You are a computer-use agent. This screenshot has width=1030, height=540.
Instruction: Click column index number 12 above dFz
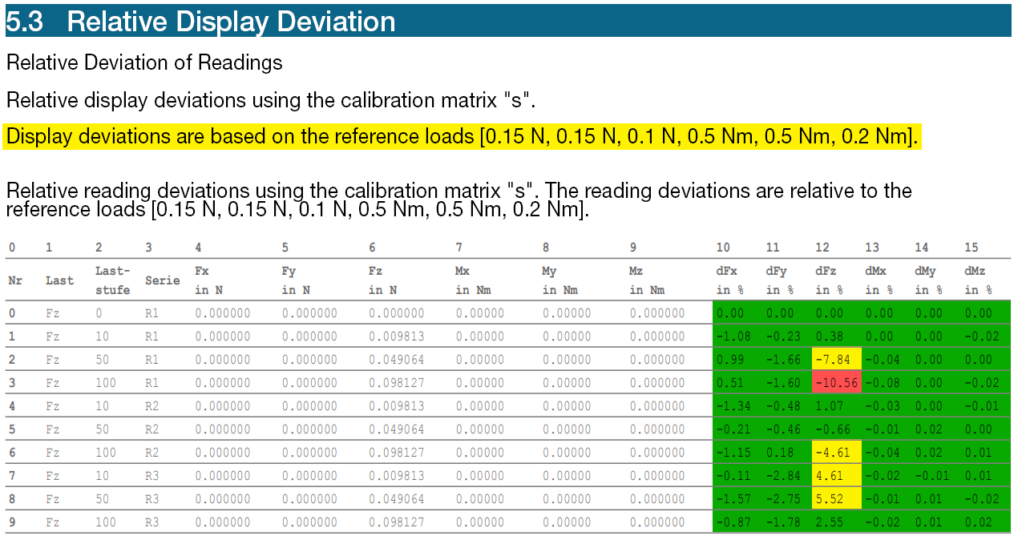click(x=822, y=248)
